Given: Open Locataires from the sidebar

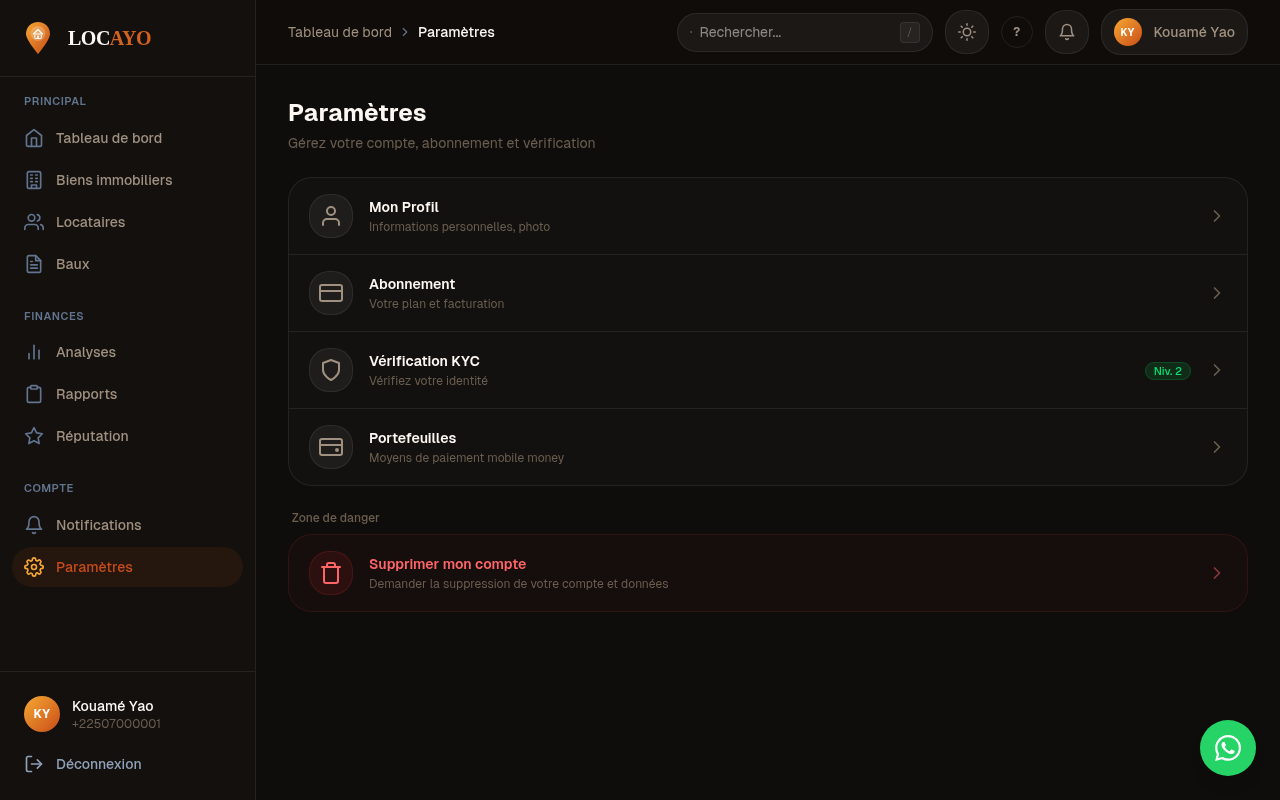Looking at the screenshot, I should [90, 222].
